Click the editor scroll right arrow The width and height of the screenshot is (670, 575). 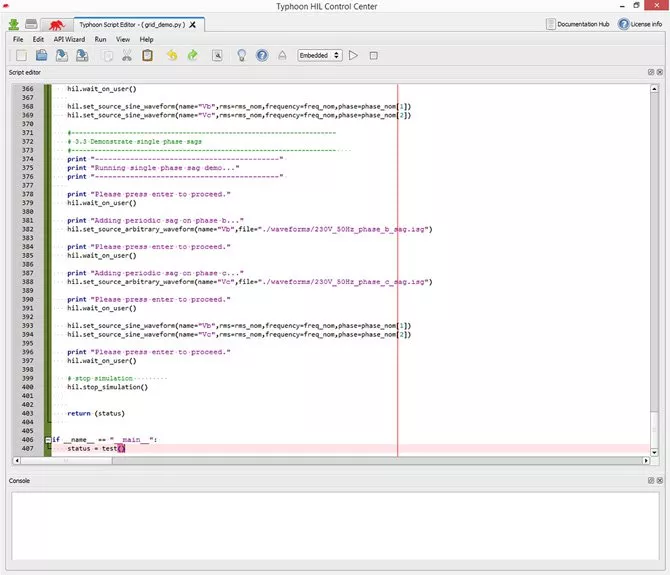(646, 461)
